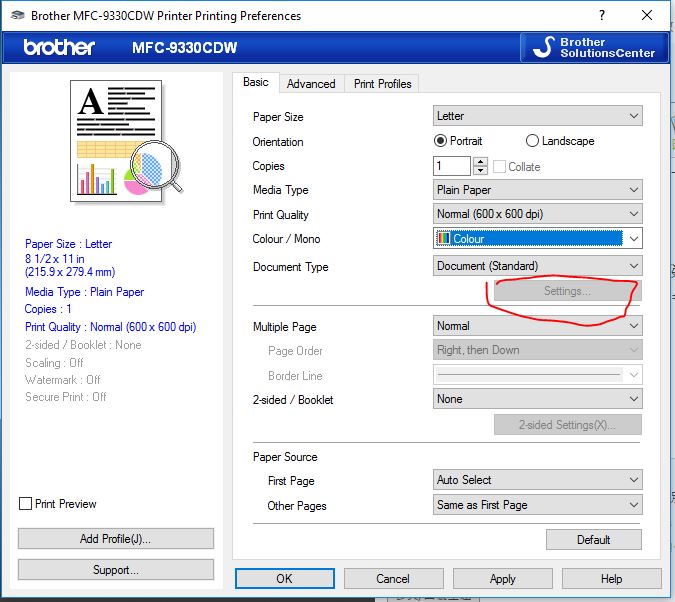
Task: Click the brother logo in header
Action: (x=59, y=47)
